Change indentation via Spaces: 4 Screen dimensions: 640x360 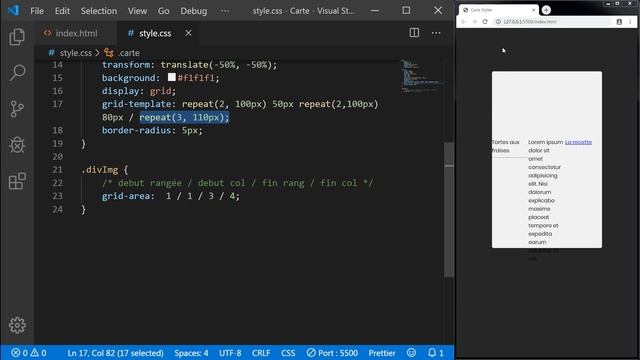click(191, 353)
